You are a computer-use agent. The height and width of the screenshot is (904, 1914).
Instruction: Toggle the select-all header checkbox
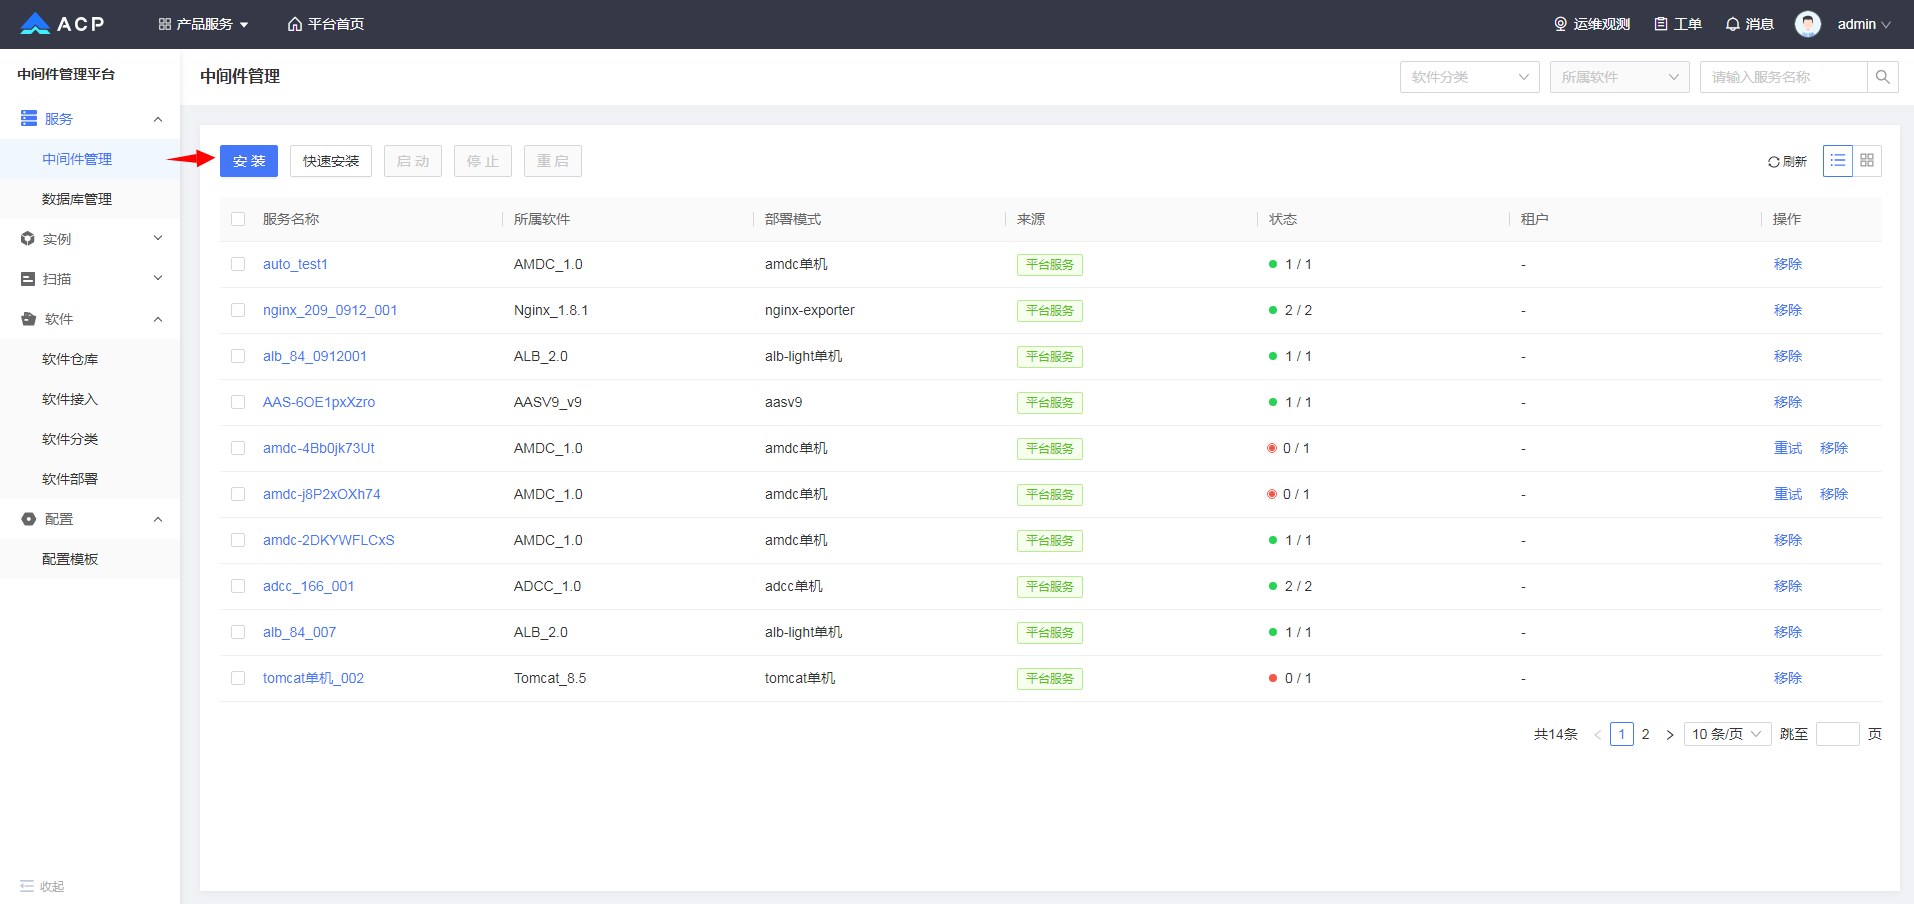point(238,219)
